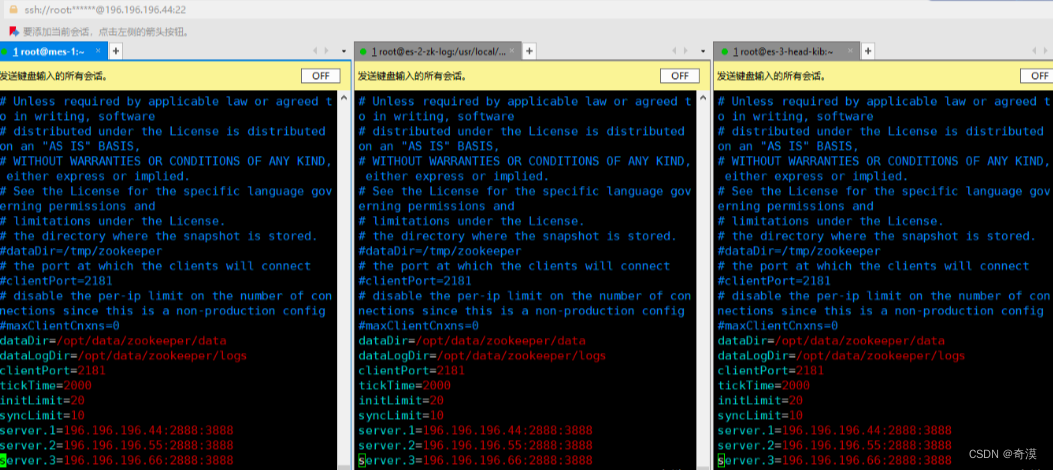This screenshot has height=470, width=1053.
Task: Click dataLogDir line in second pane
Action: pyautogui.click(x=482, y=355)
